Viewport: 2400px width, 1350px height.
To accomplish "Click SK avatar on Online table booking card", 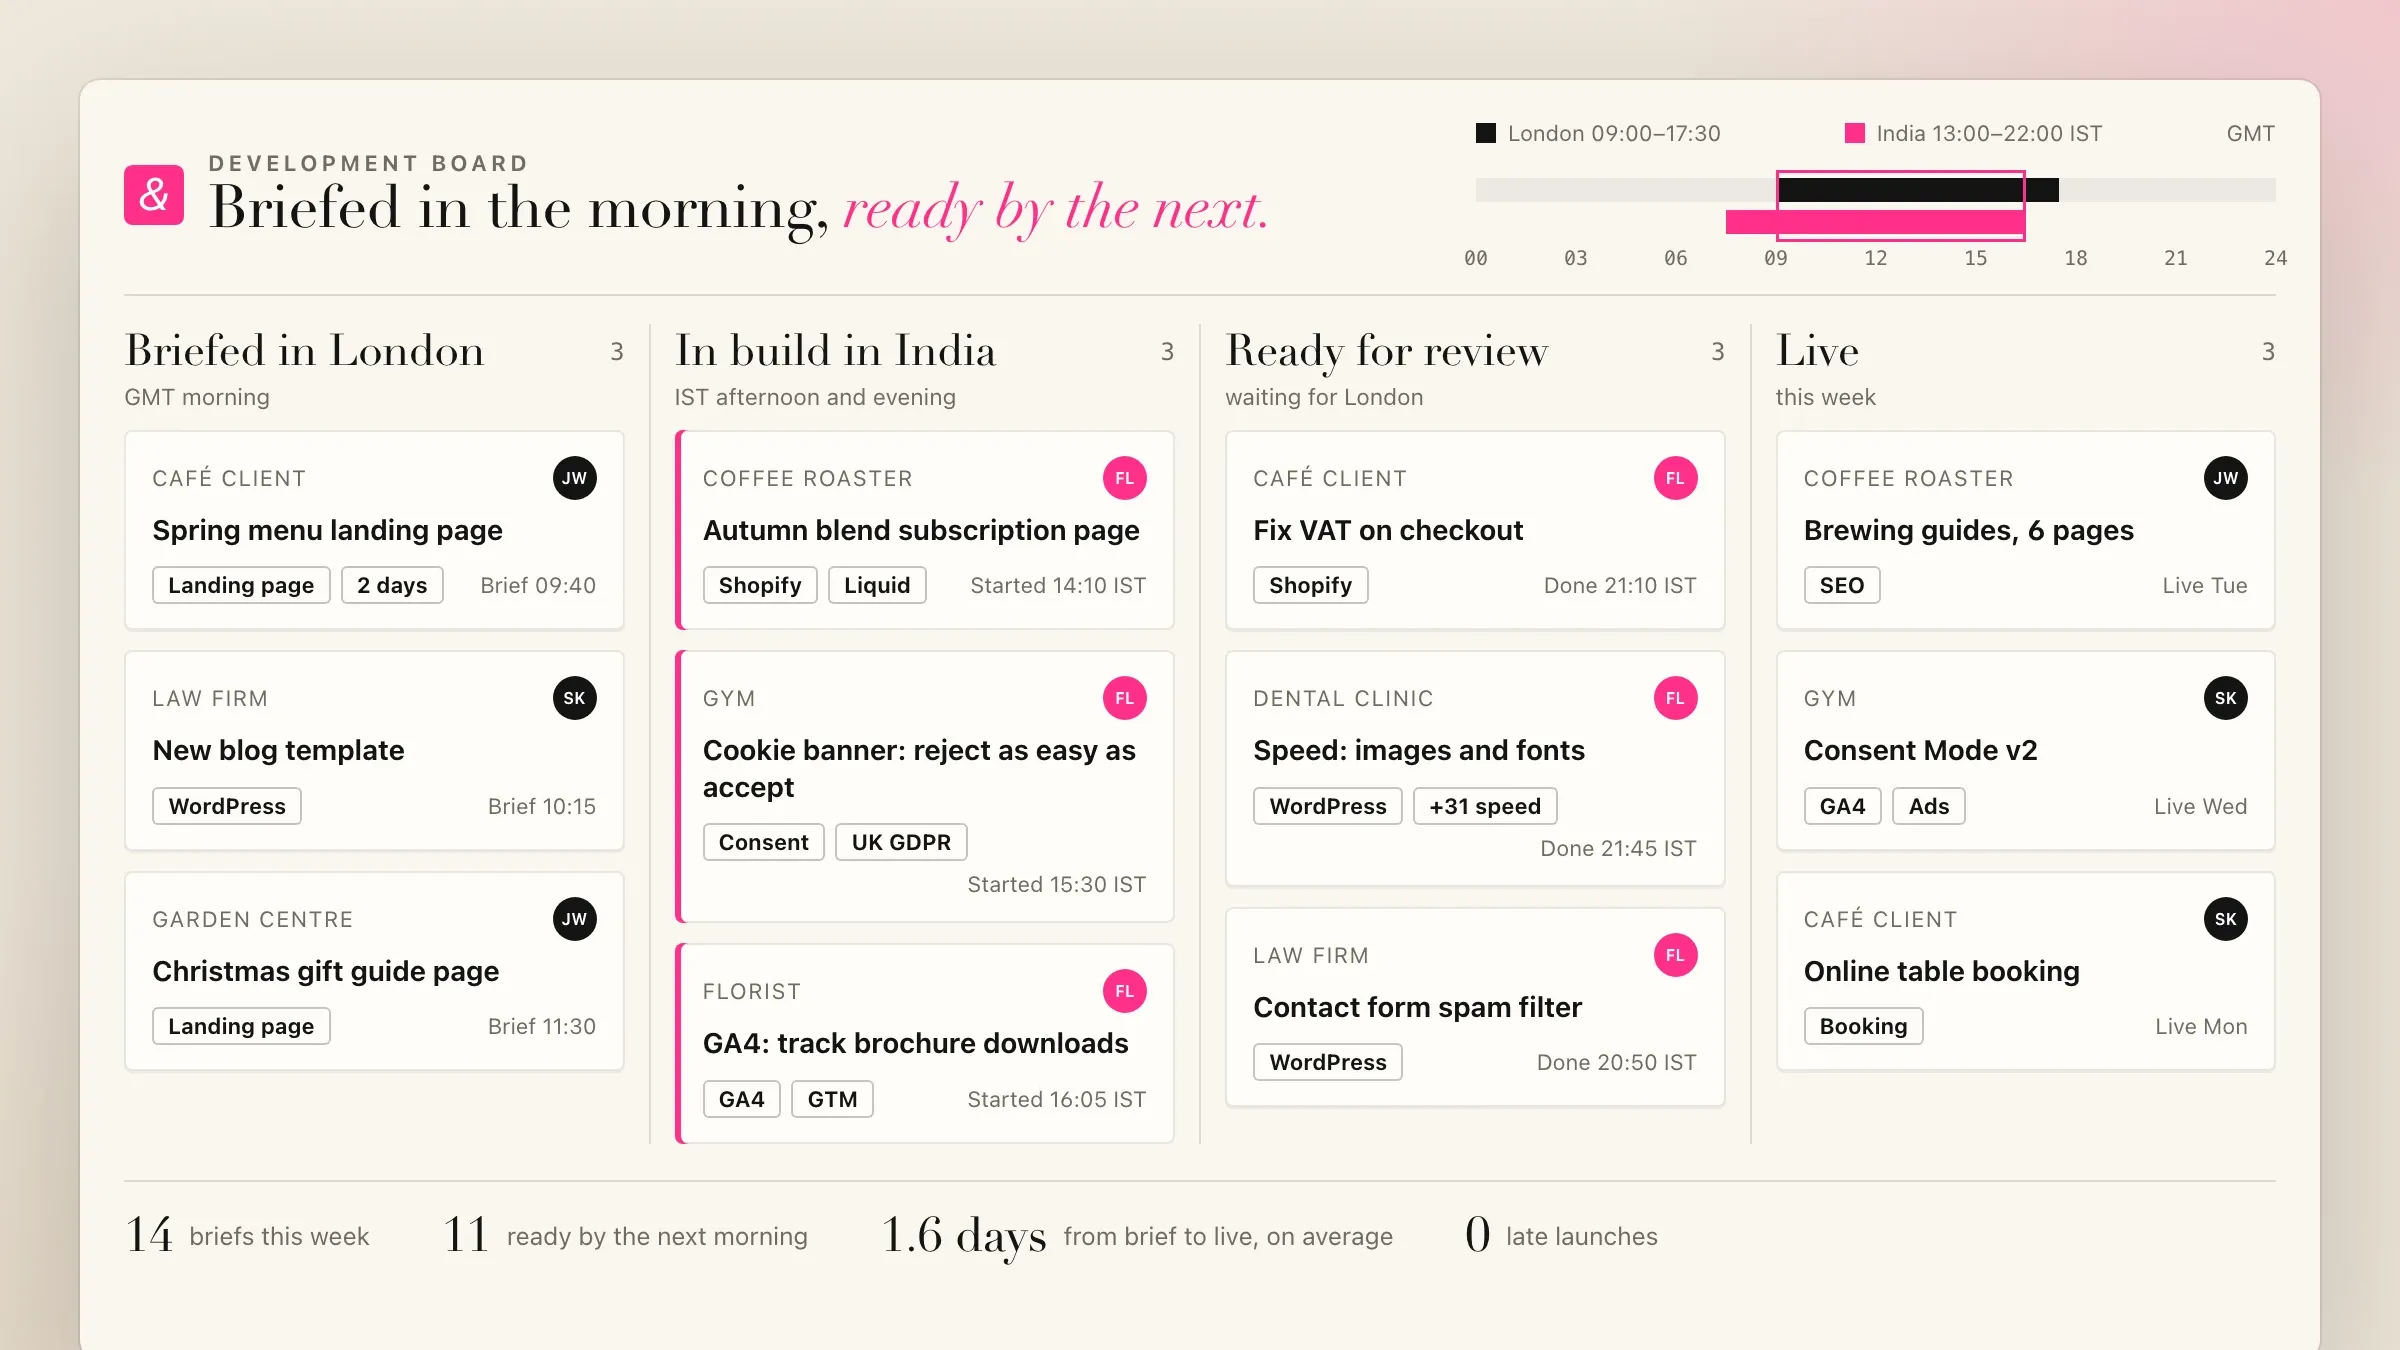I will pyautogui.click(x=2226, y=919).
